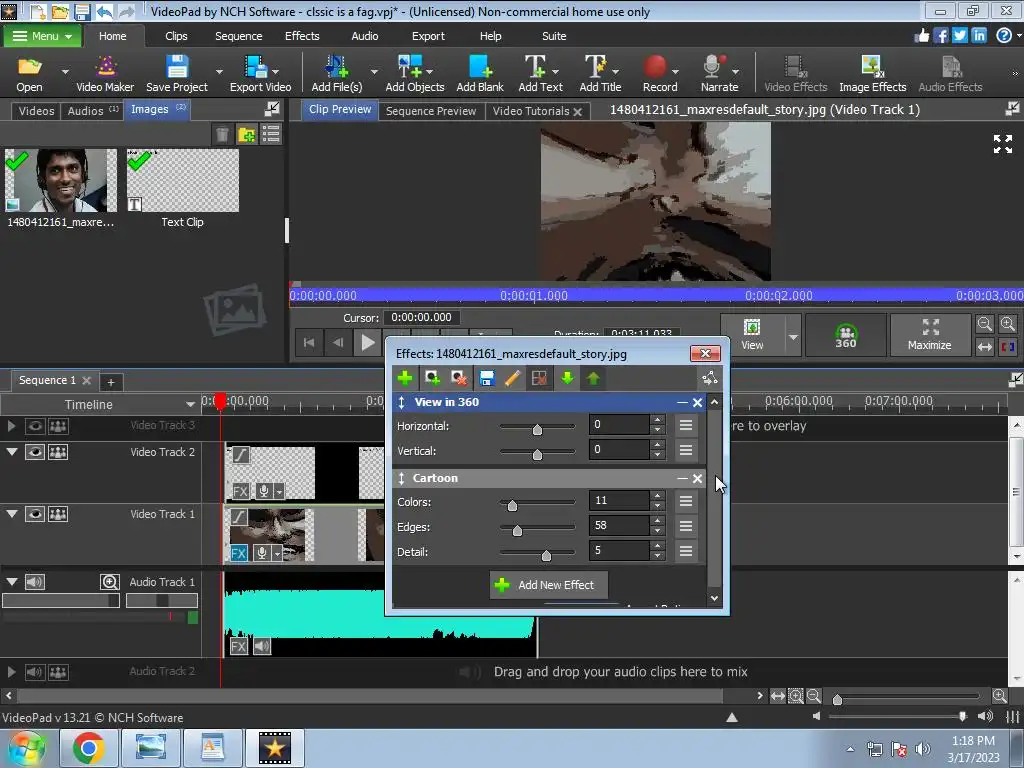Screen dimensions: 1024x768
Task: Switch to the Sequence ribbon tab
Action: (x=238, y=36)
